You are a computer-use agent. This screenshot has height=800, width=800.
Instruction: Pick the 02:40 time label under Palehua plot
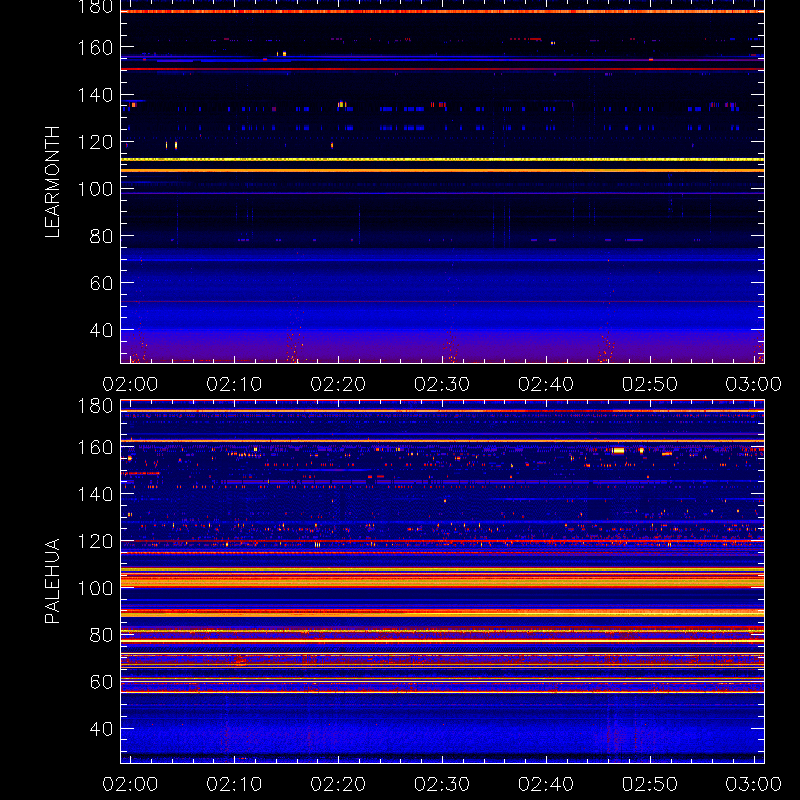[546, 784]
